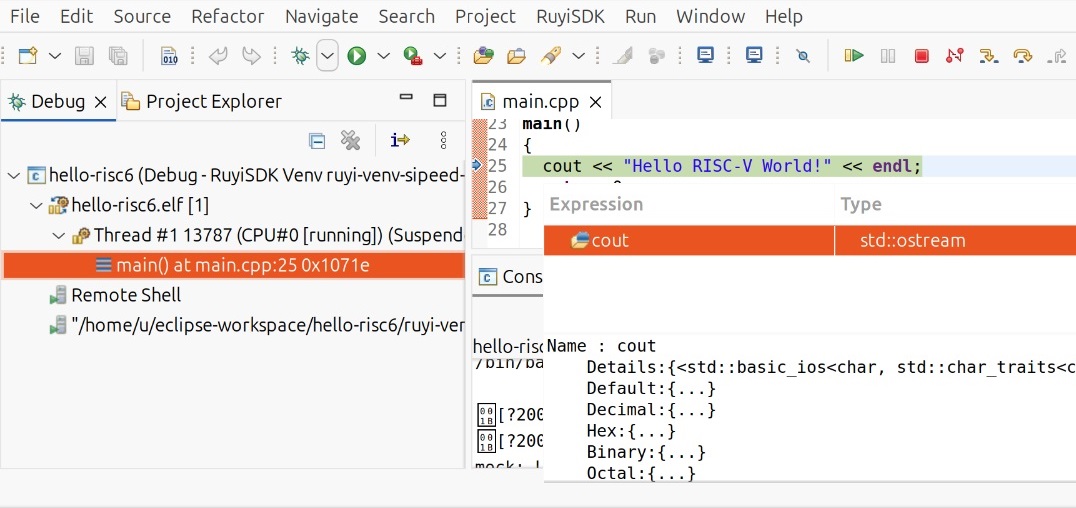Close the main.cpp editor tab

tap(596, 102)
